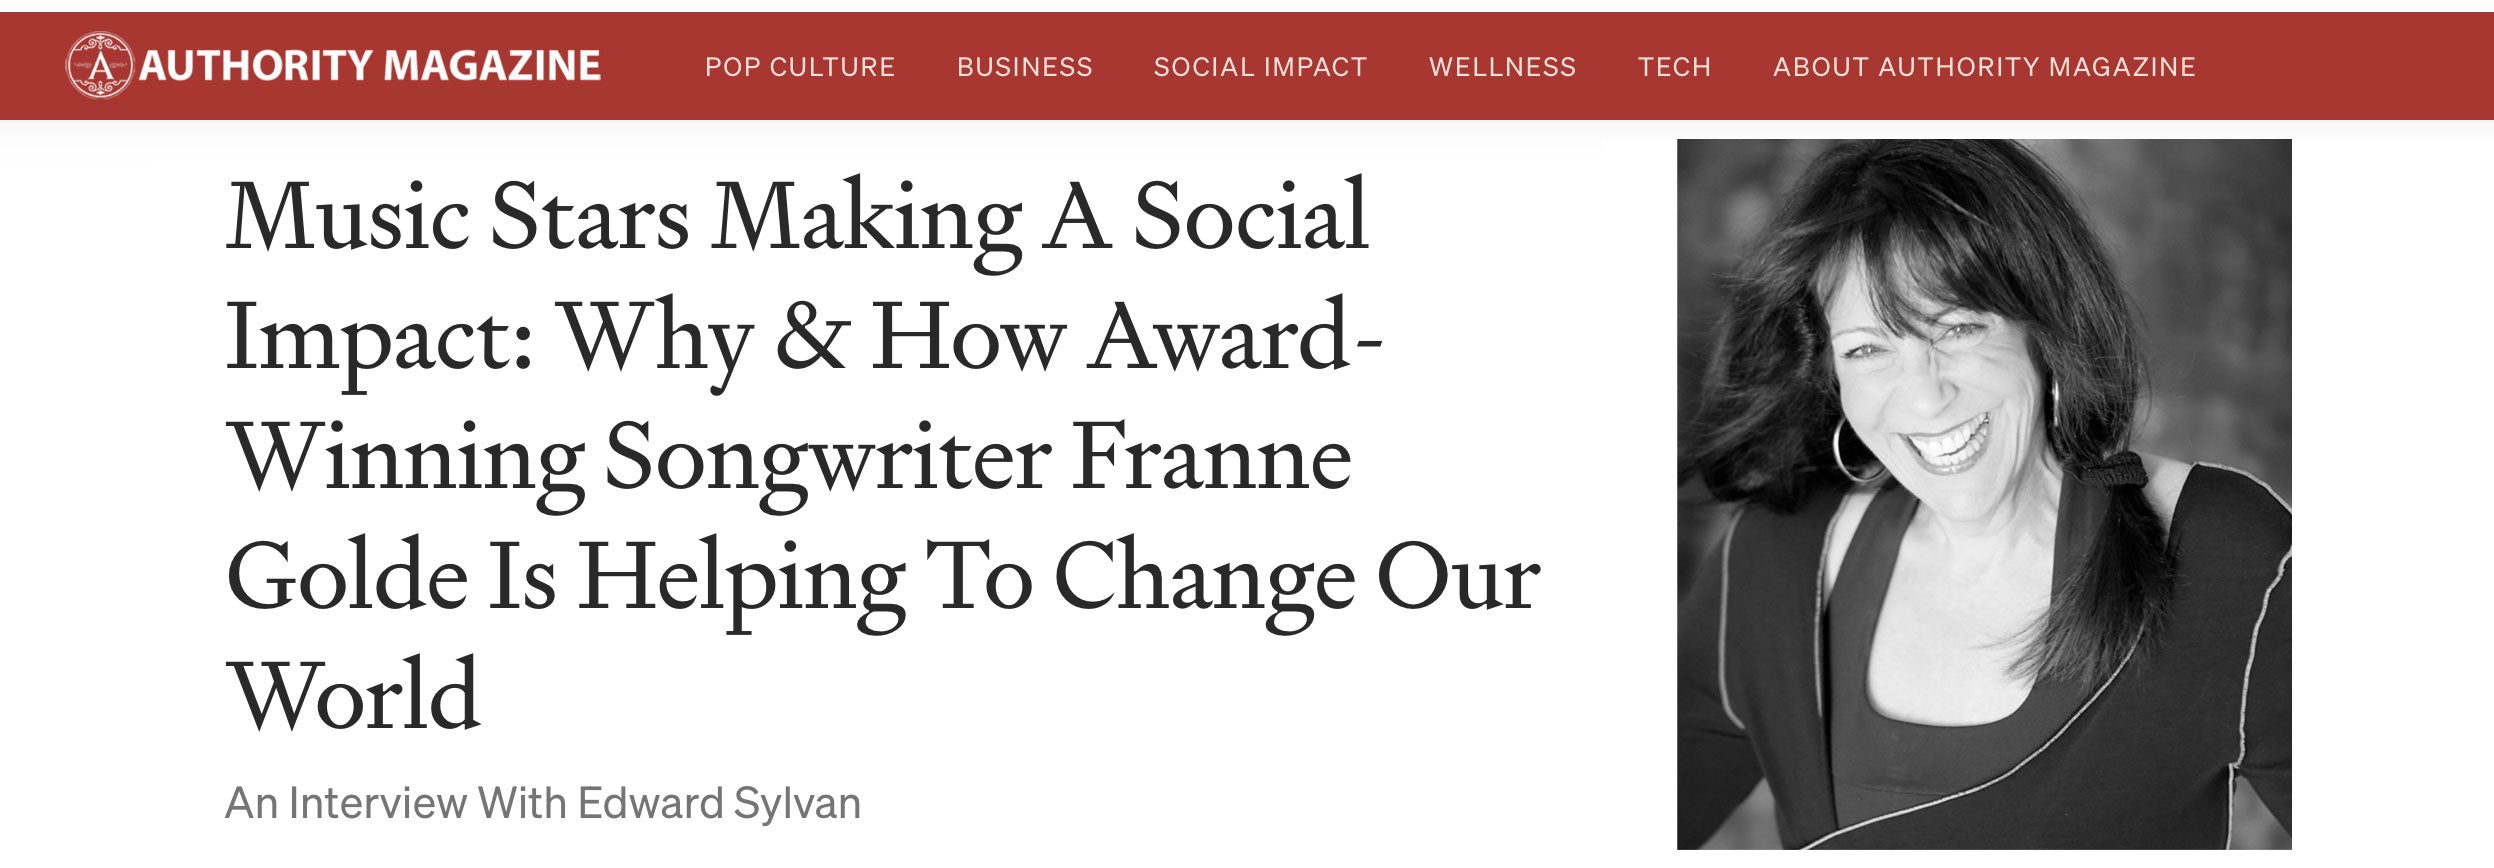Click the word "Songwriter" in the headline
This screenshot has width=2494, height=868.
pyautogui.click(x=827, y=459)
